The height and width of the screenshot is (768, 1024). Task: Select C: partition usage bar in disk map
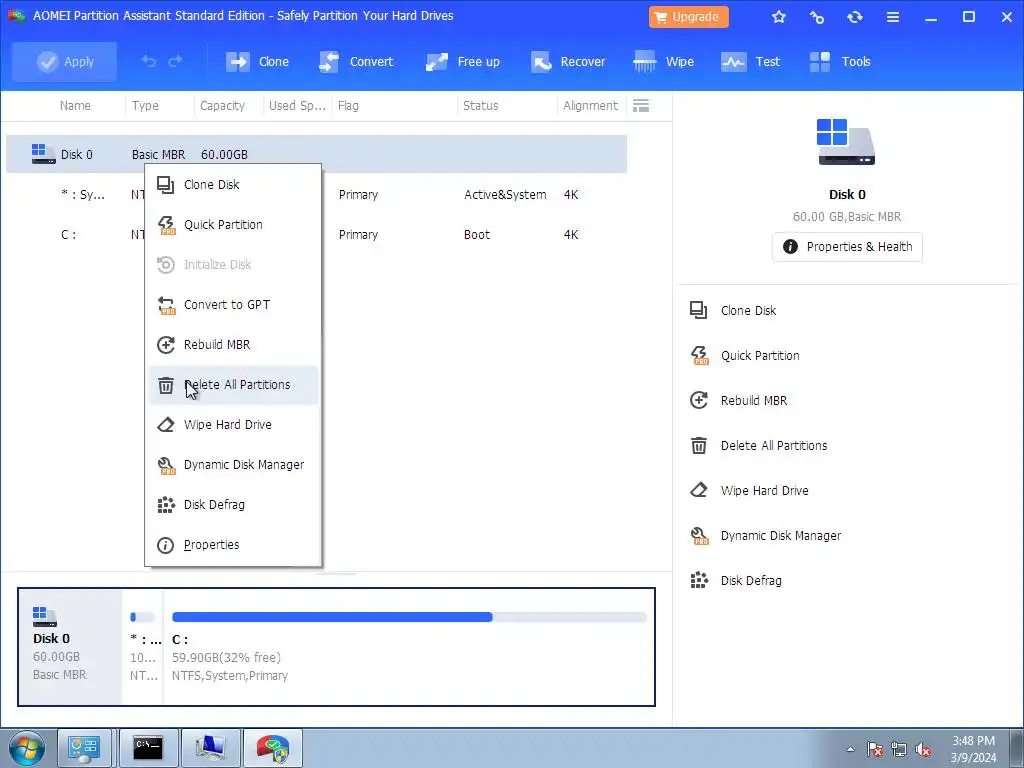point(409,617)
